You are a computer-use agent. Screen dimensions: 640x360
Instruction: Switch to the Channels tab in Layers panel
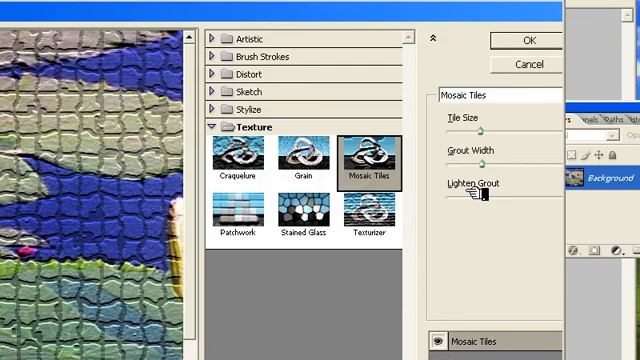tap(589, 120)
